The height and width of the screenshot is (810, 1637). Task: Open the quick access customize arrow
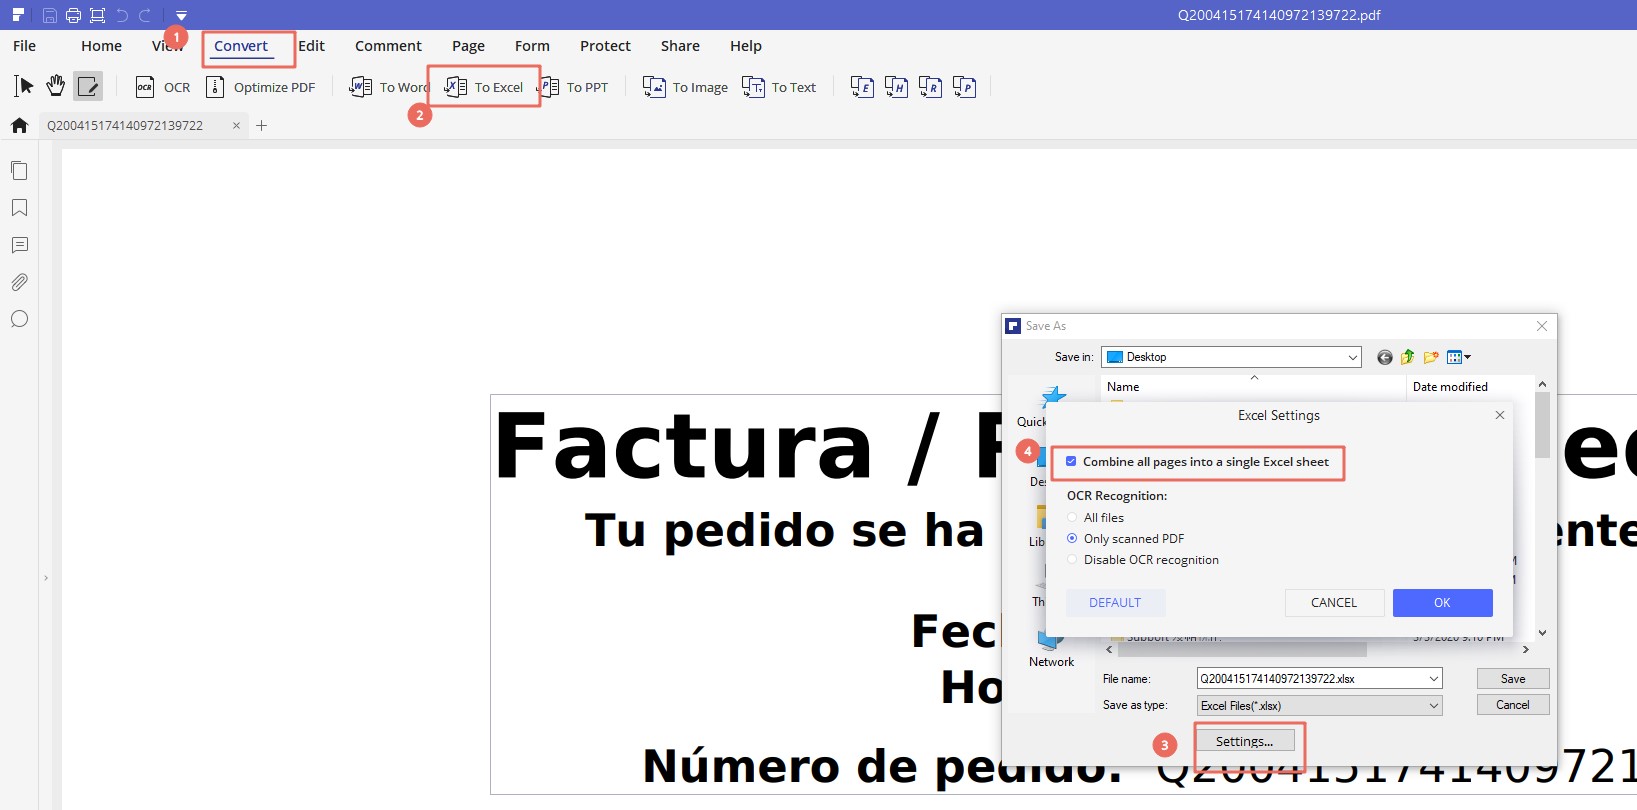point(181,16)
